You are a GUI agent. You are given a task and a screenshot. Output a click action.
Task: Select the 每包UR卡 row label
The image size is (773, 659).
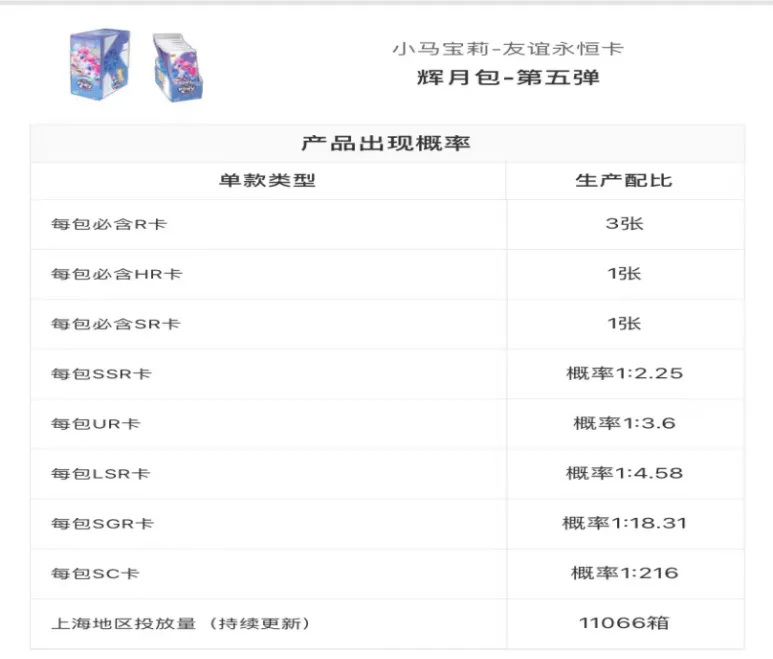coord(96,424)
